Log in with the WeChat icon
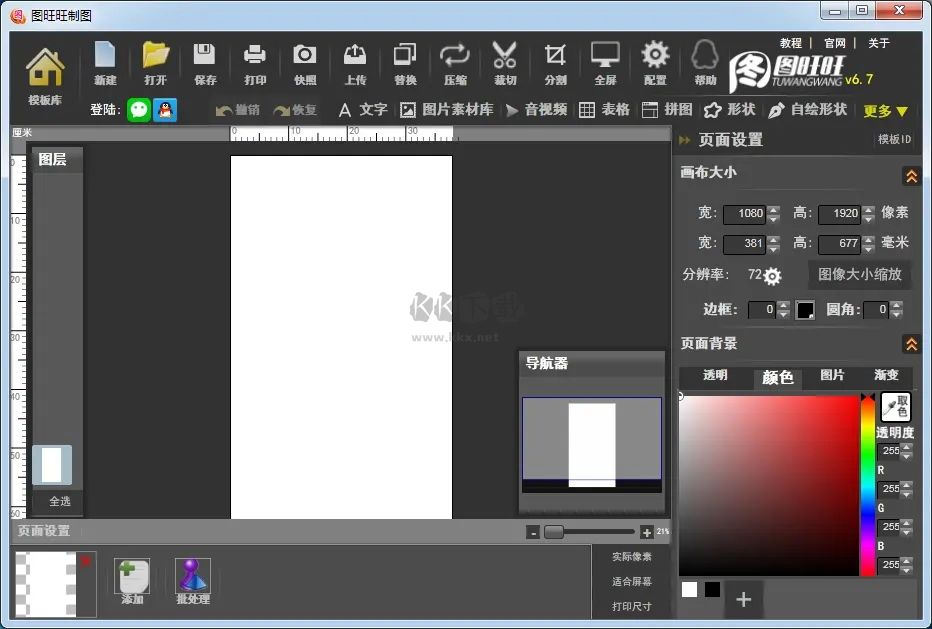932x629 pixels. click(139, 110)
